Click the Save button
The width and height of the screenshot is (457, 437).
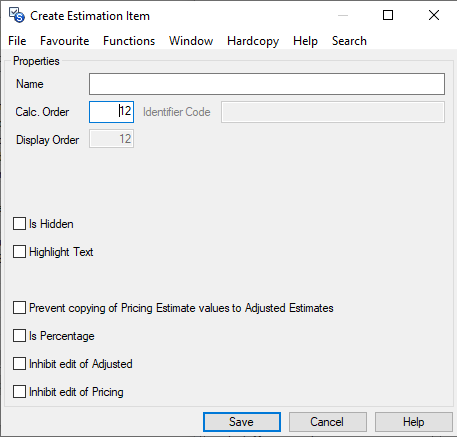[x=242, y=422]
